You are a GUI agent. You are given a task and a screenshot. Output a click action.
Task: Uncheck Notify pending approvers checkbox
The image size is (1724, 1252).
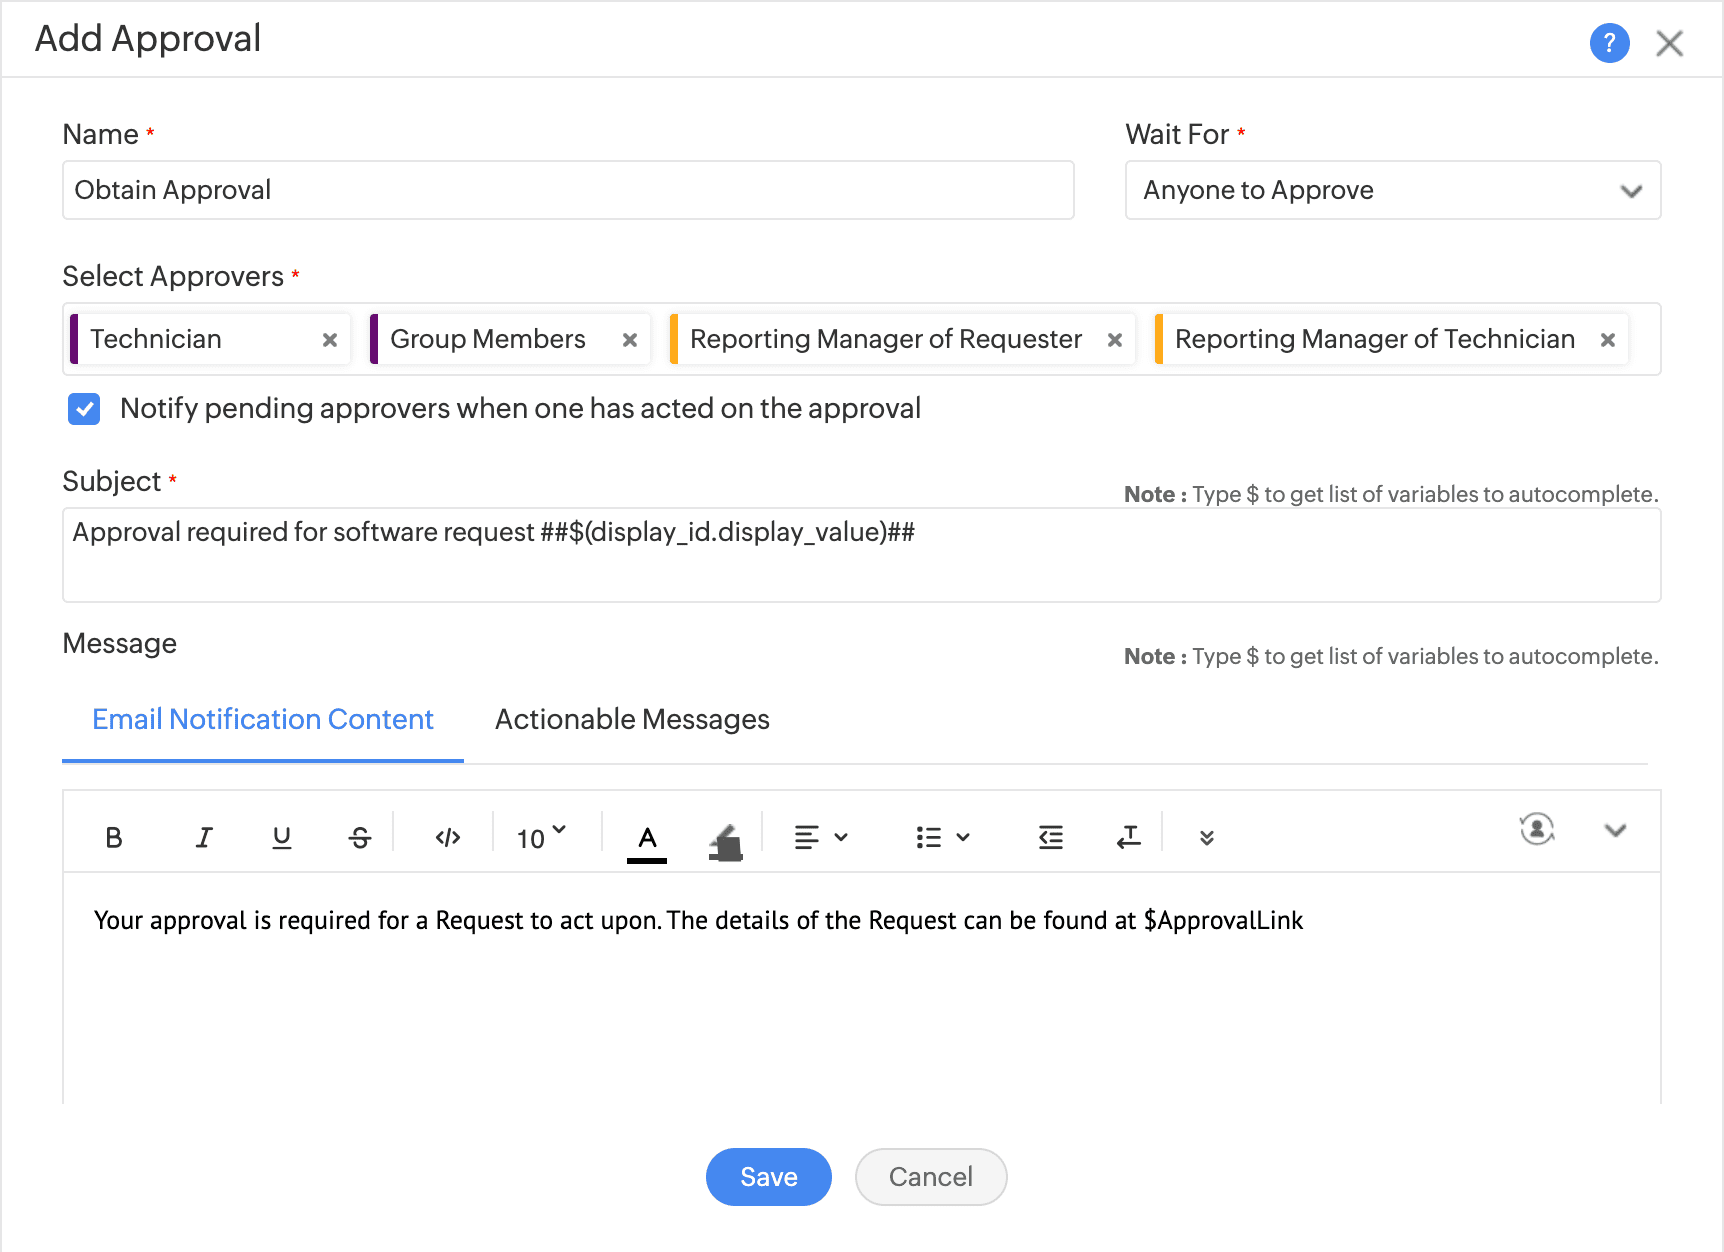(x=84, y=409)
